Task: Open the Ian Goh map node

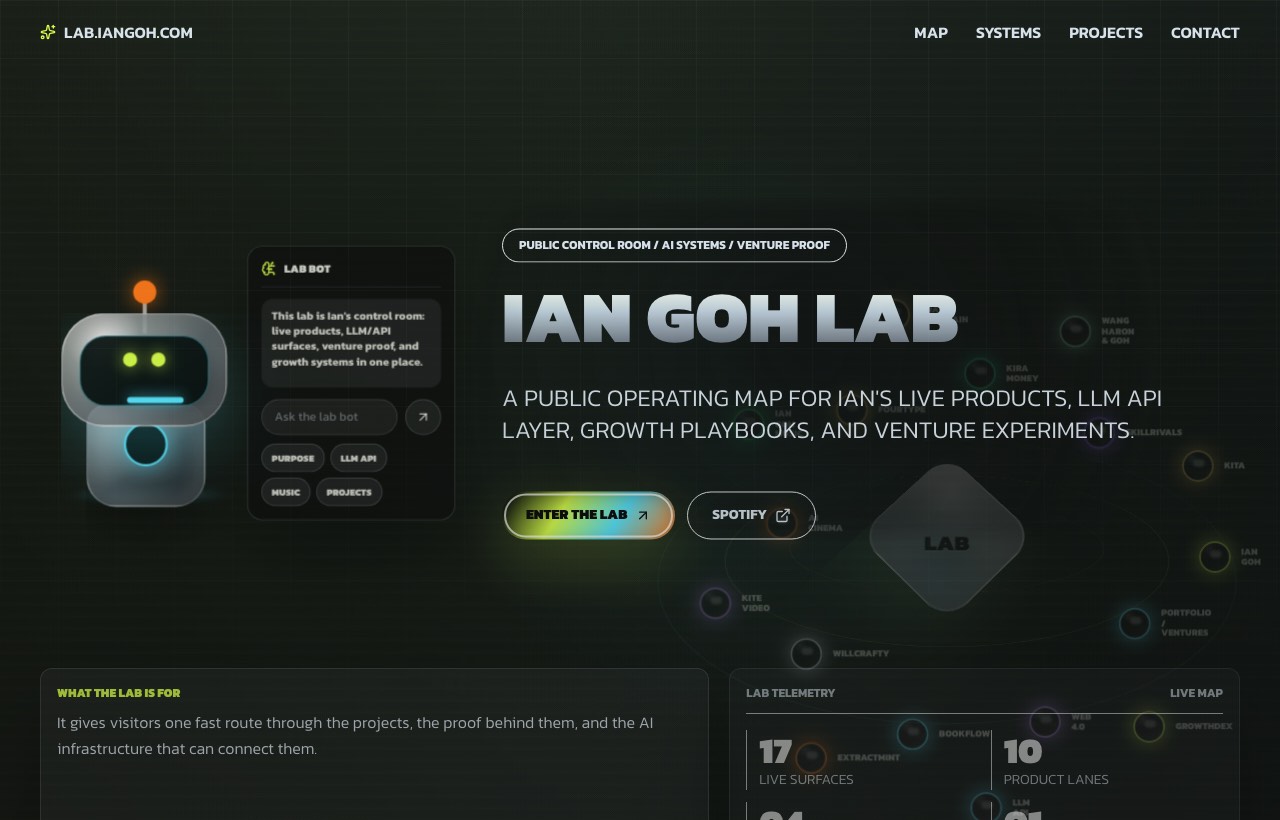Action: point(1215,556)
